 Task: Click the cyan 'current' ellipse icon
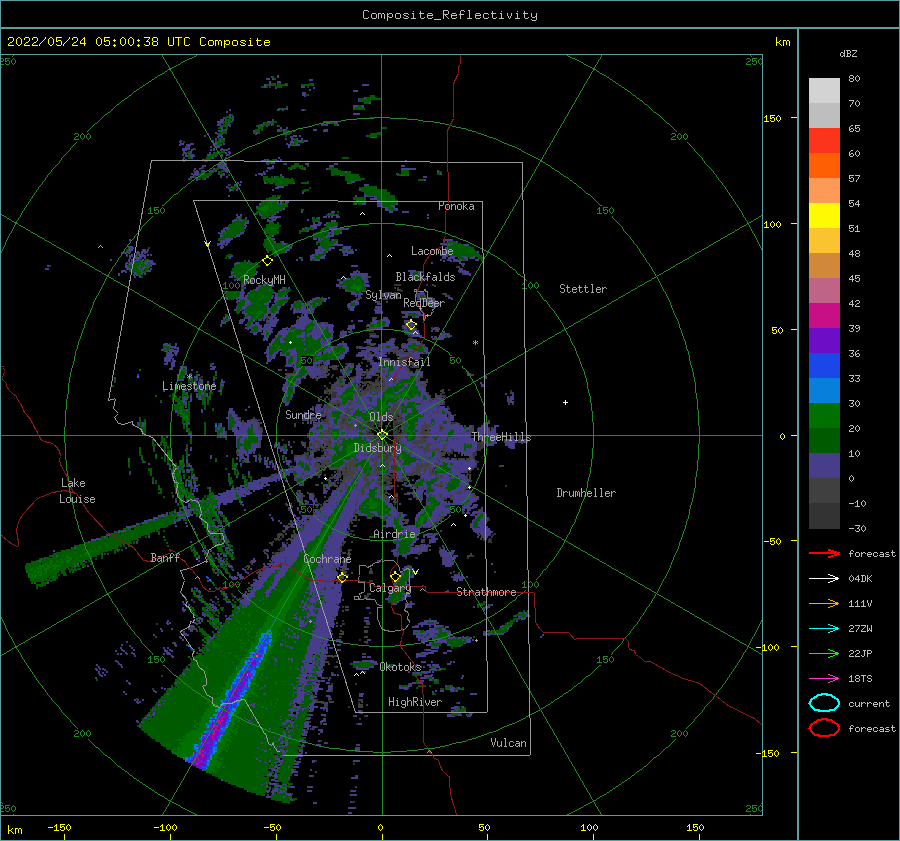[824, 703]
